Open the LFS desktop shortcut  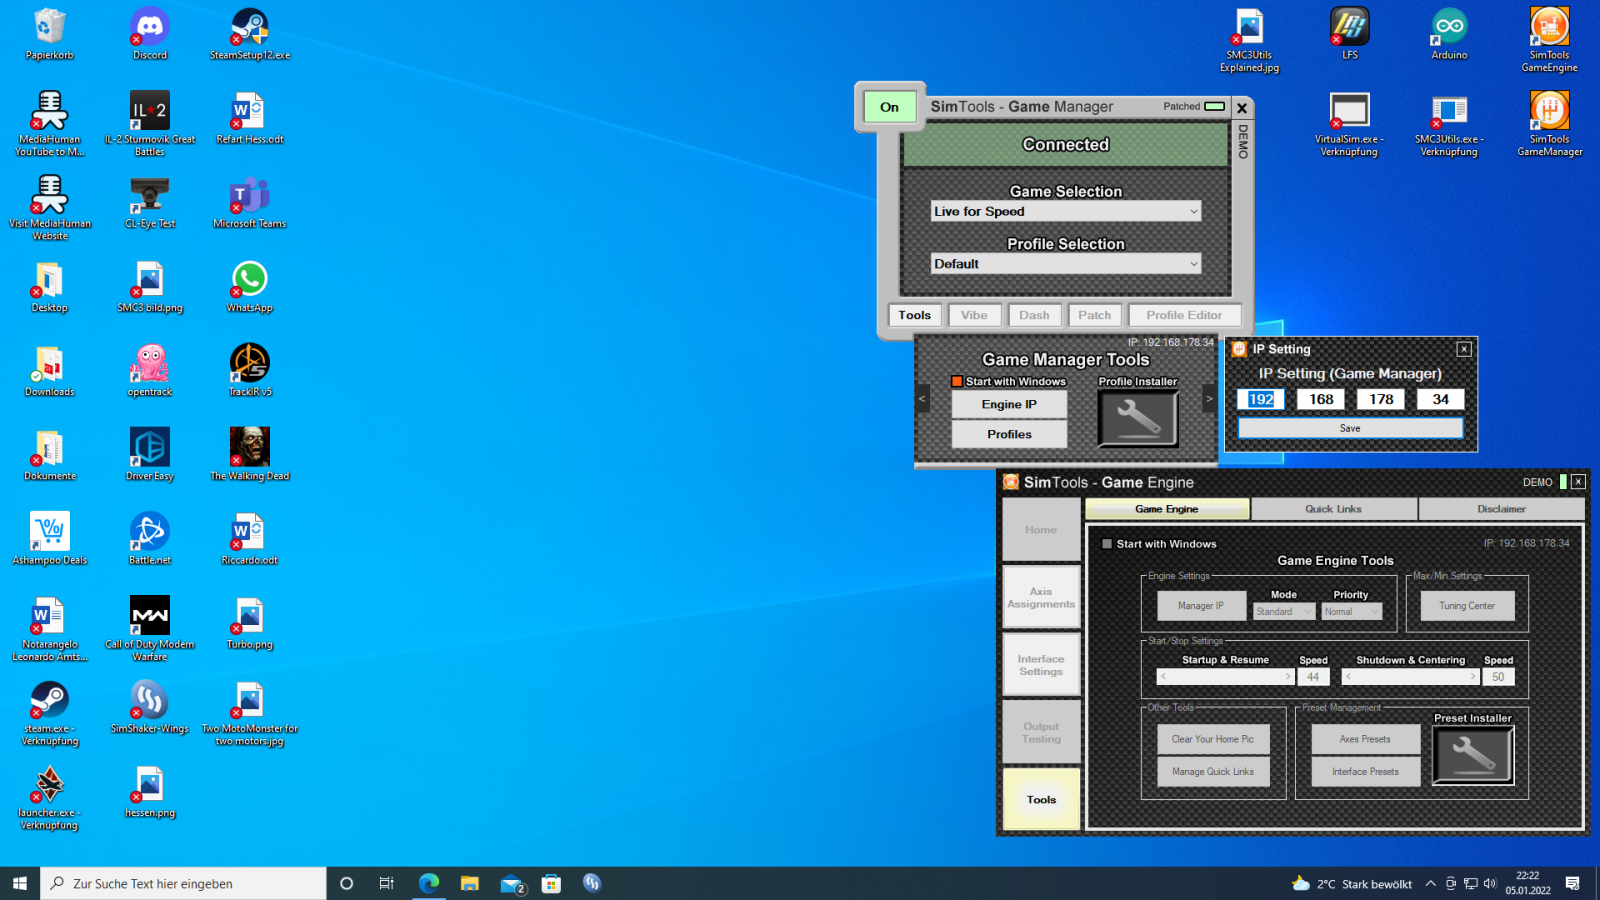1349,28
